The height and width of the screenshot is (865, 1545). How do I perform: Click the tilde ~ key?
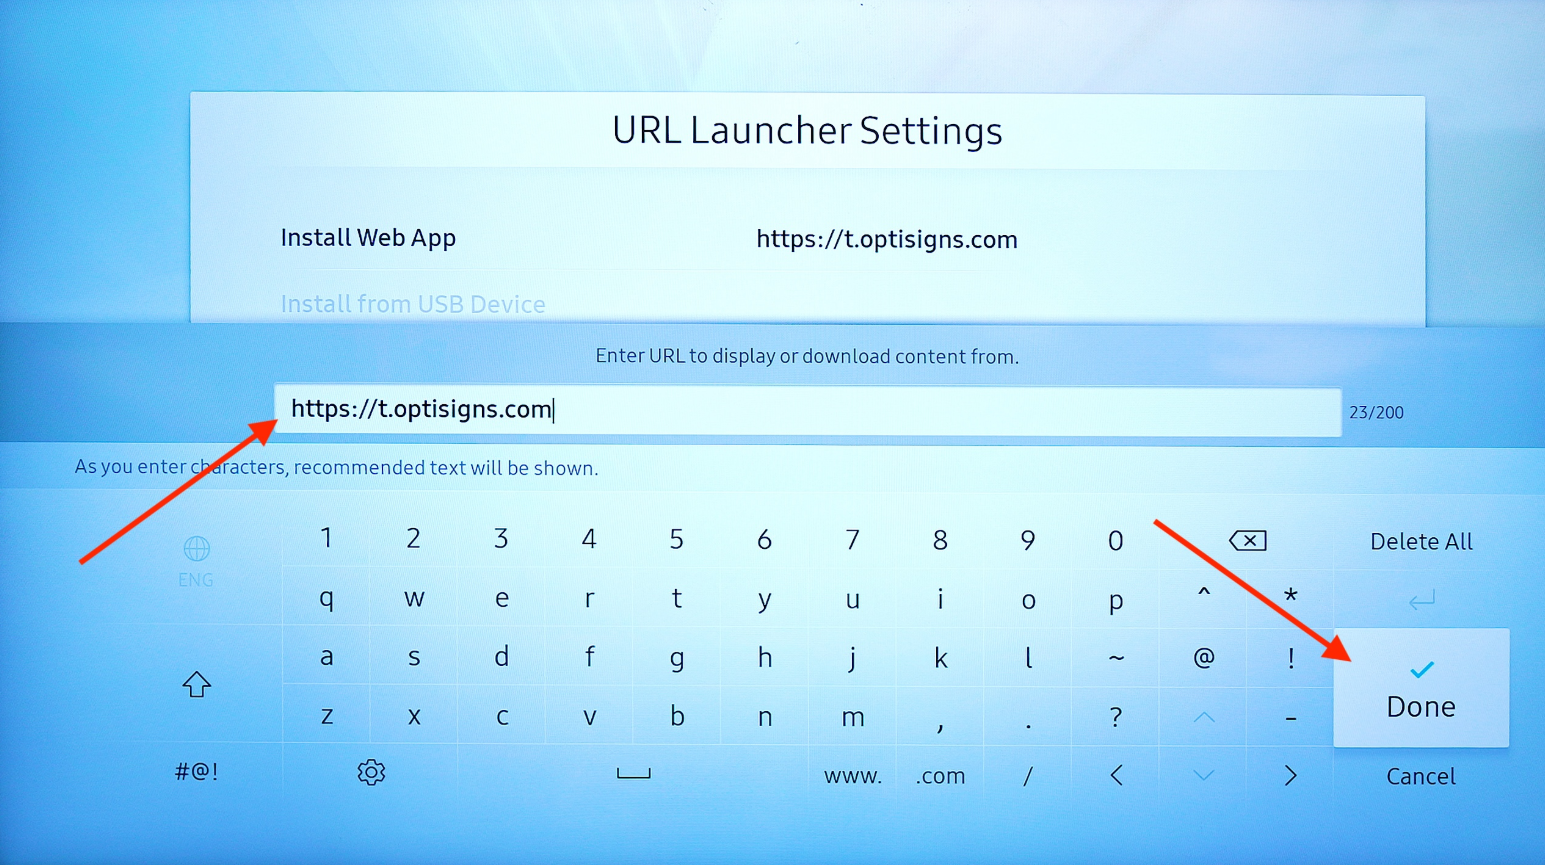[x=1116, y=658]
